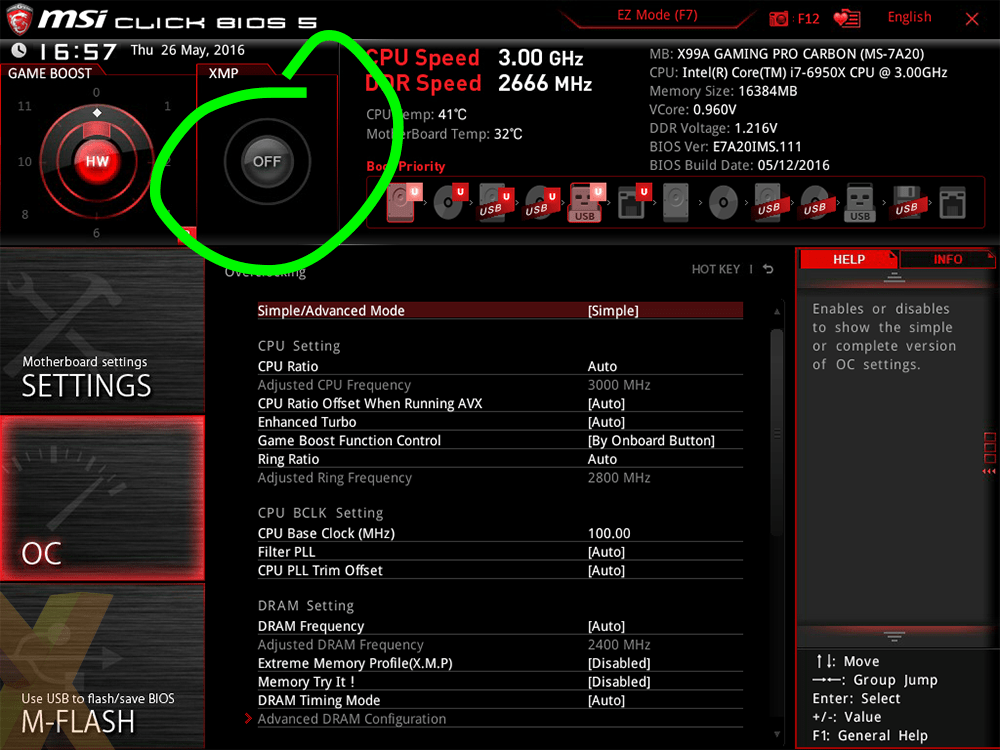1000x750 pixels.
Task: Select the UEFI USB hard disk boot icon
Action: tap(496, 202)
